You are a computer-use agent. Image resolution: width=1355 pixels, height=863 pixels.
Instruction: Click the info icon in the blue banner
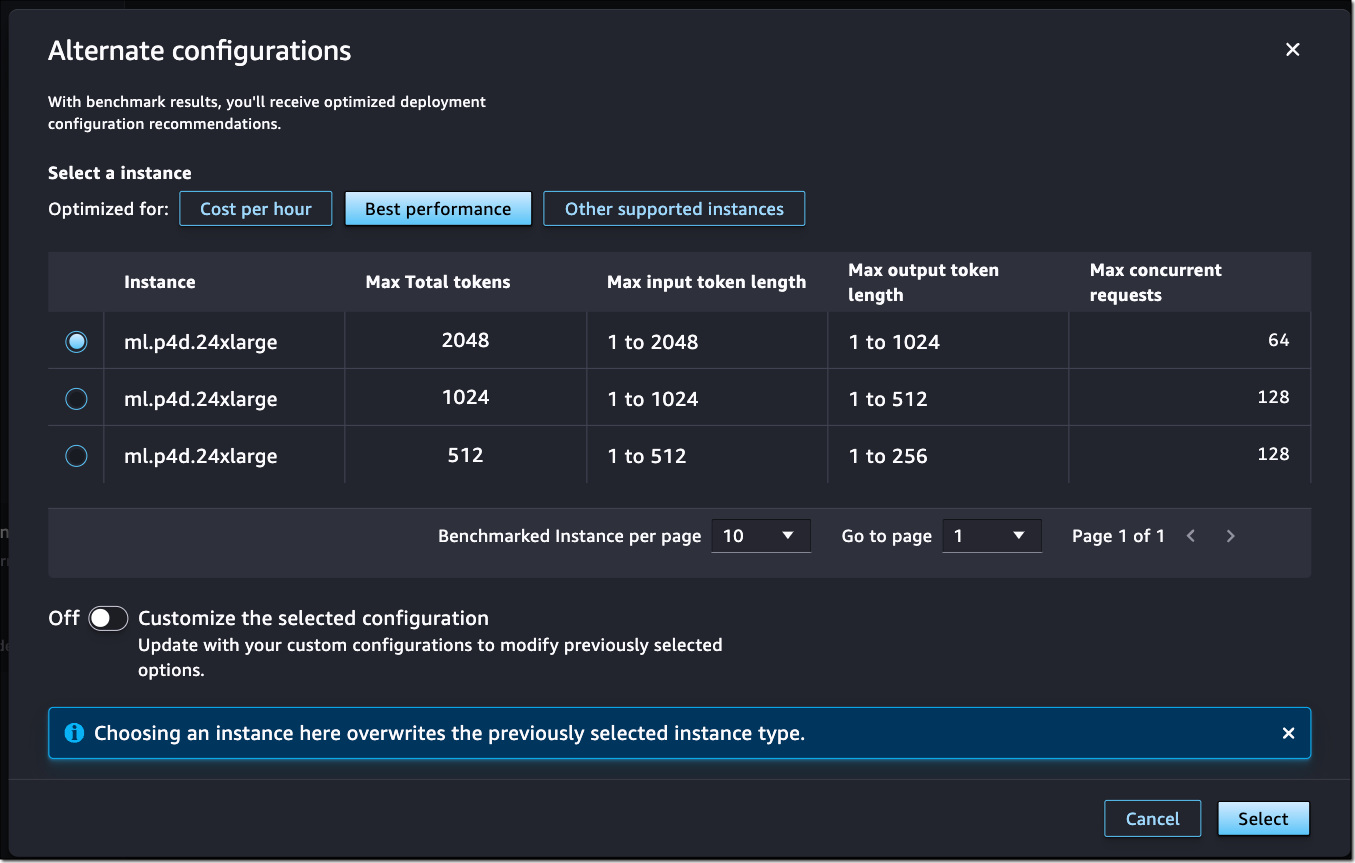pos(74,733)
